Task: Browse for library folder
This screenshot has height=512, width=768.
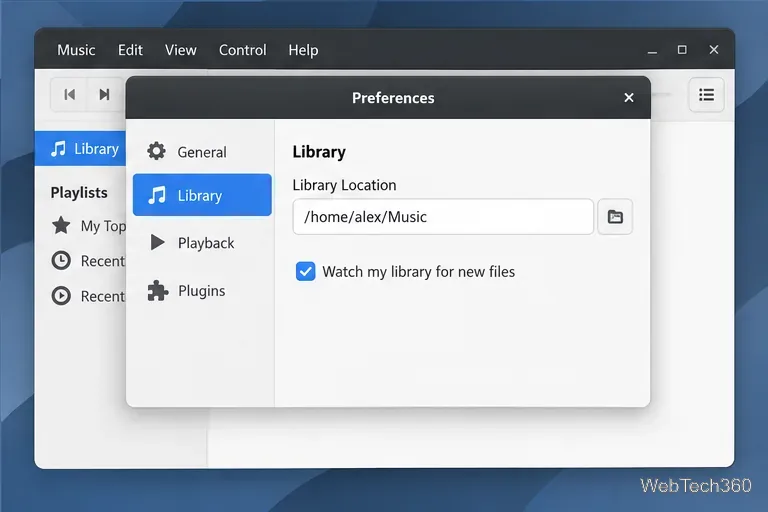Action: point(615,217)
